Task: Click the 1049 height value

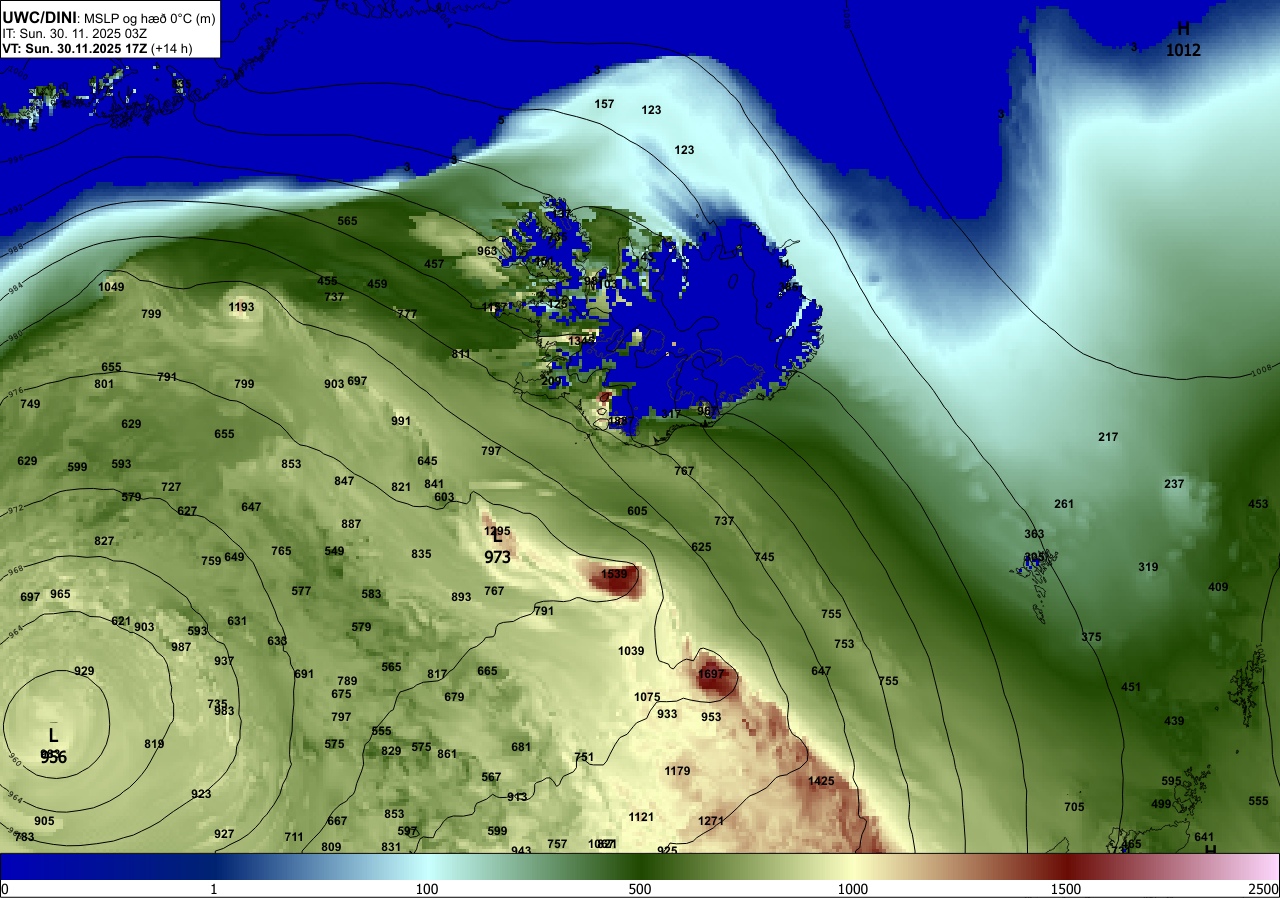Action: click(111, 287)
